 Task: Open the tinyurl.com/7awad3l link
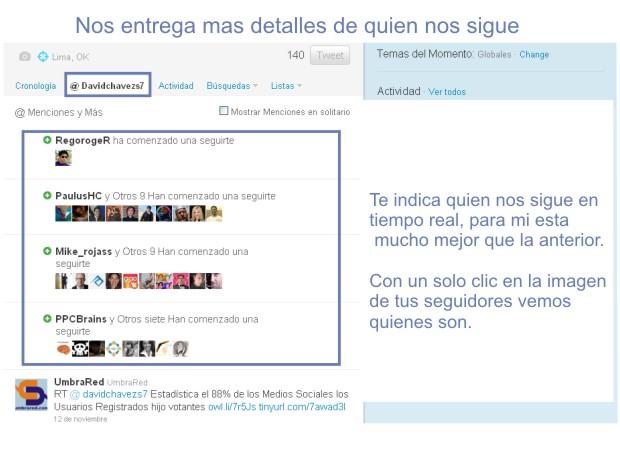tap(302, 407)
